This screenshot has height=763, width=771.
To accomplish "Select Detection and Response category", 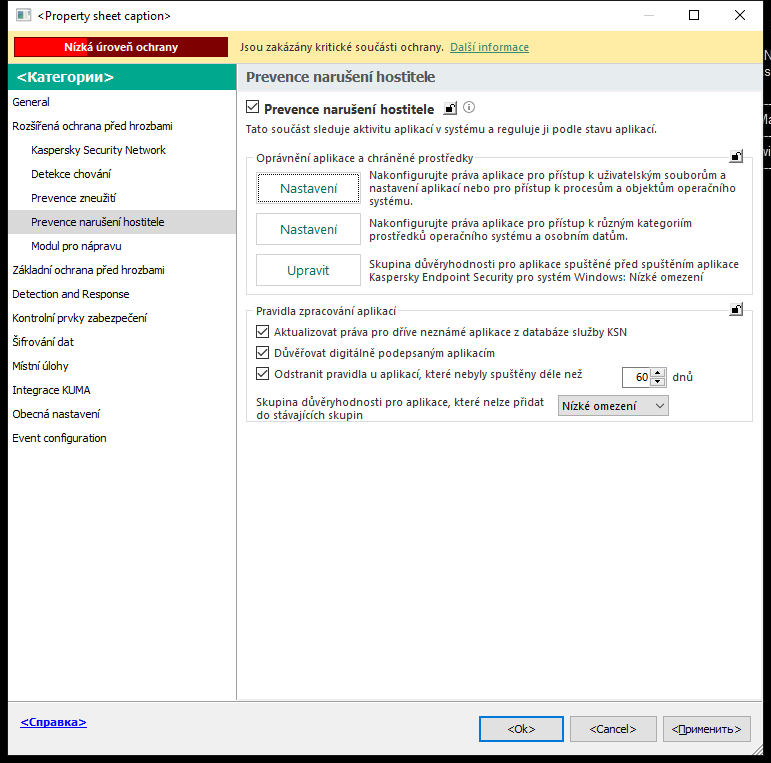I will [x=122, y=294].
